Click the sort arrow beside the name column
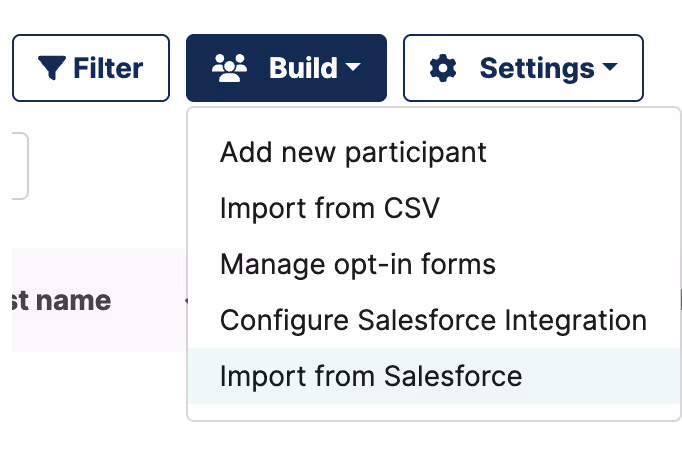The image size is (682, 456). click(x=184, y=300)
